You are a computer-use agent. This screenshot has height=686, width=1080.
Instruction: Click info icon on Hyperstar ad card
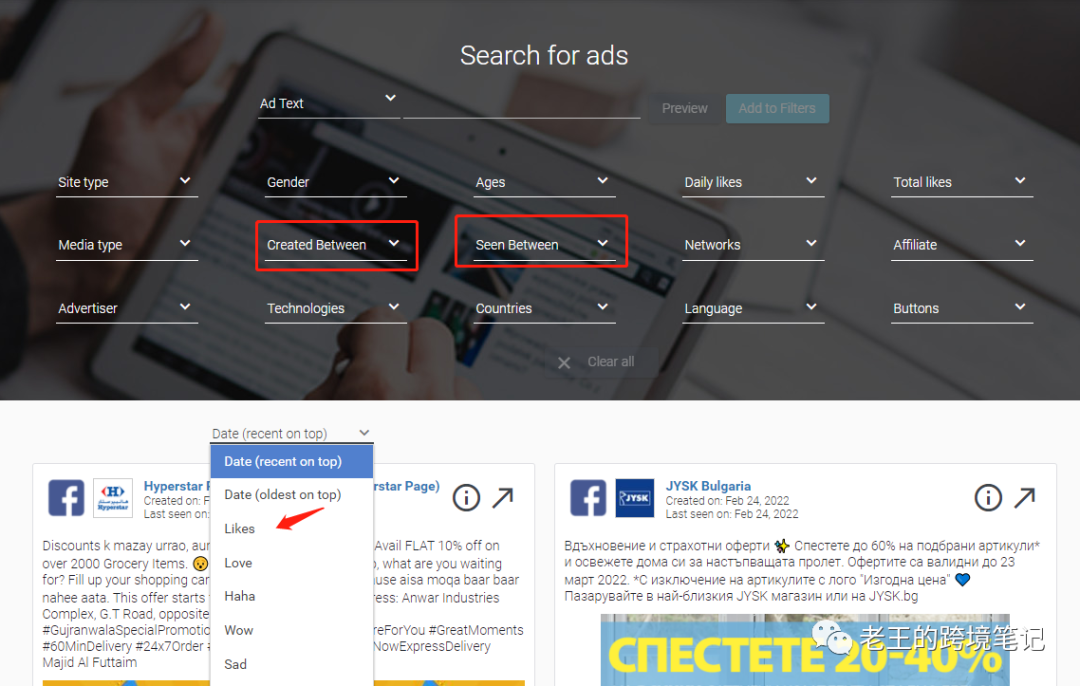(466, 497)
